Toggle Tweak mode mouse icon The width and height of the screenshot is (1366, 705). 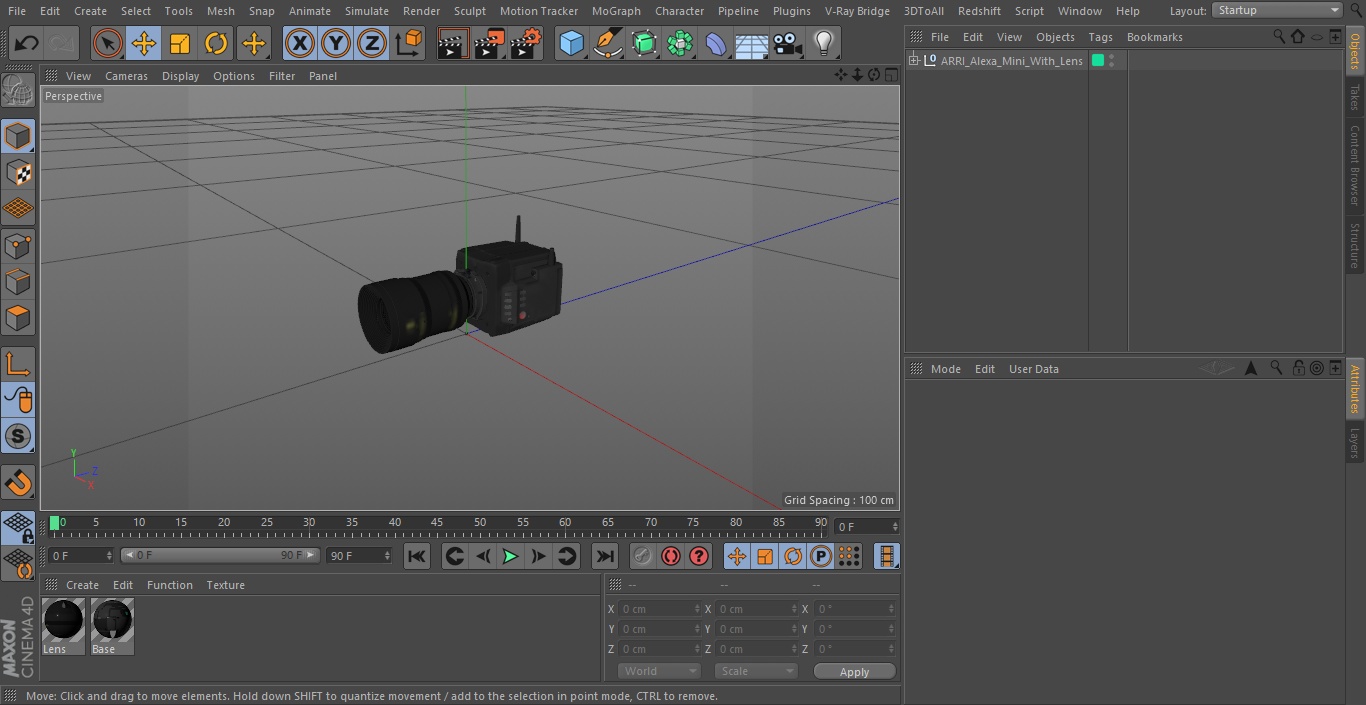pyautogui.click(x=18, y=399)
